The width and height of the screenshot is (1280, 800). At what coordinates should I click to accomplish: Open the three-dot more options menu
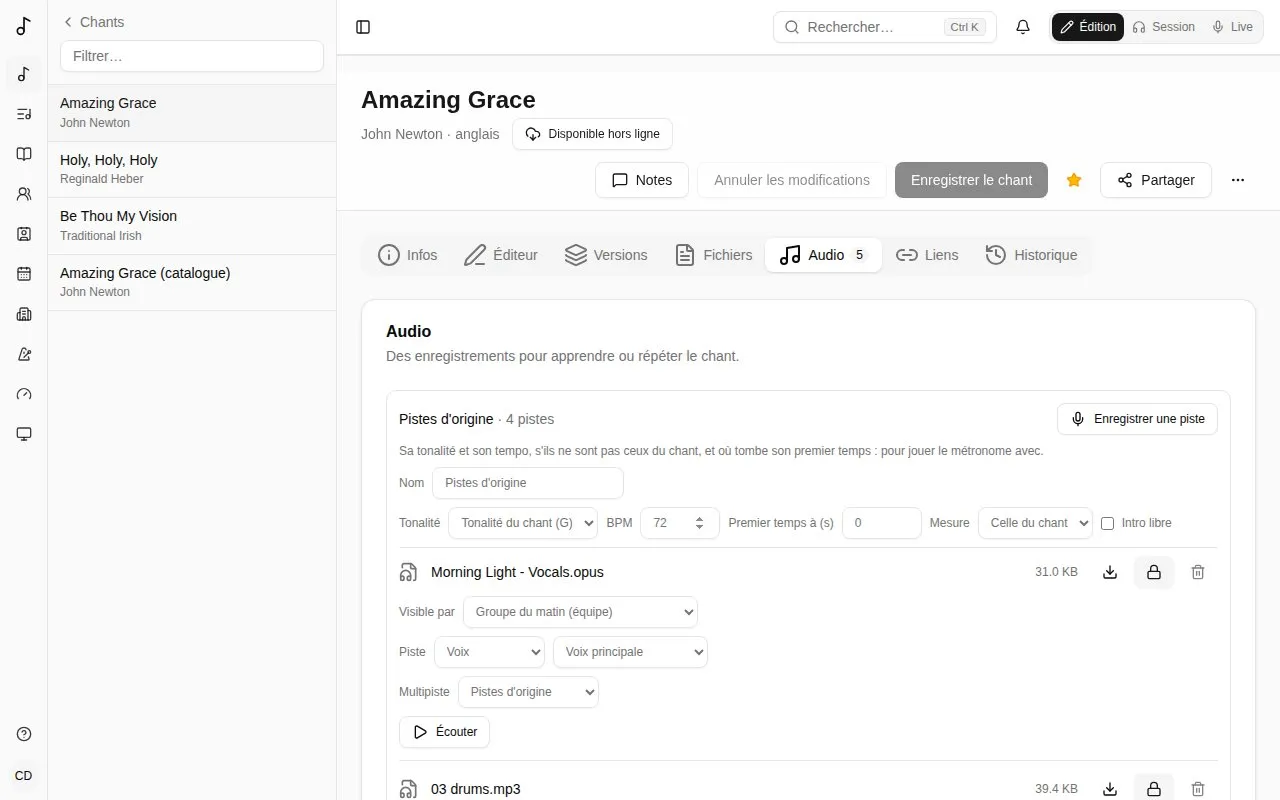1238,180
